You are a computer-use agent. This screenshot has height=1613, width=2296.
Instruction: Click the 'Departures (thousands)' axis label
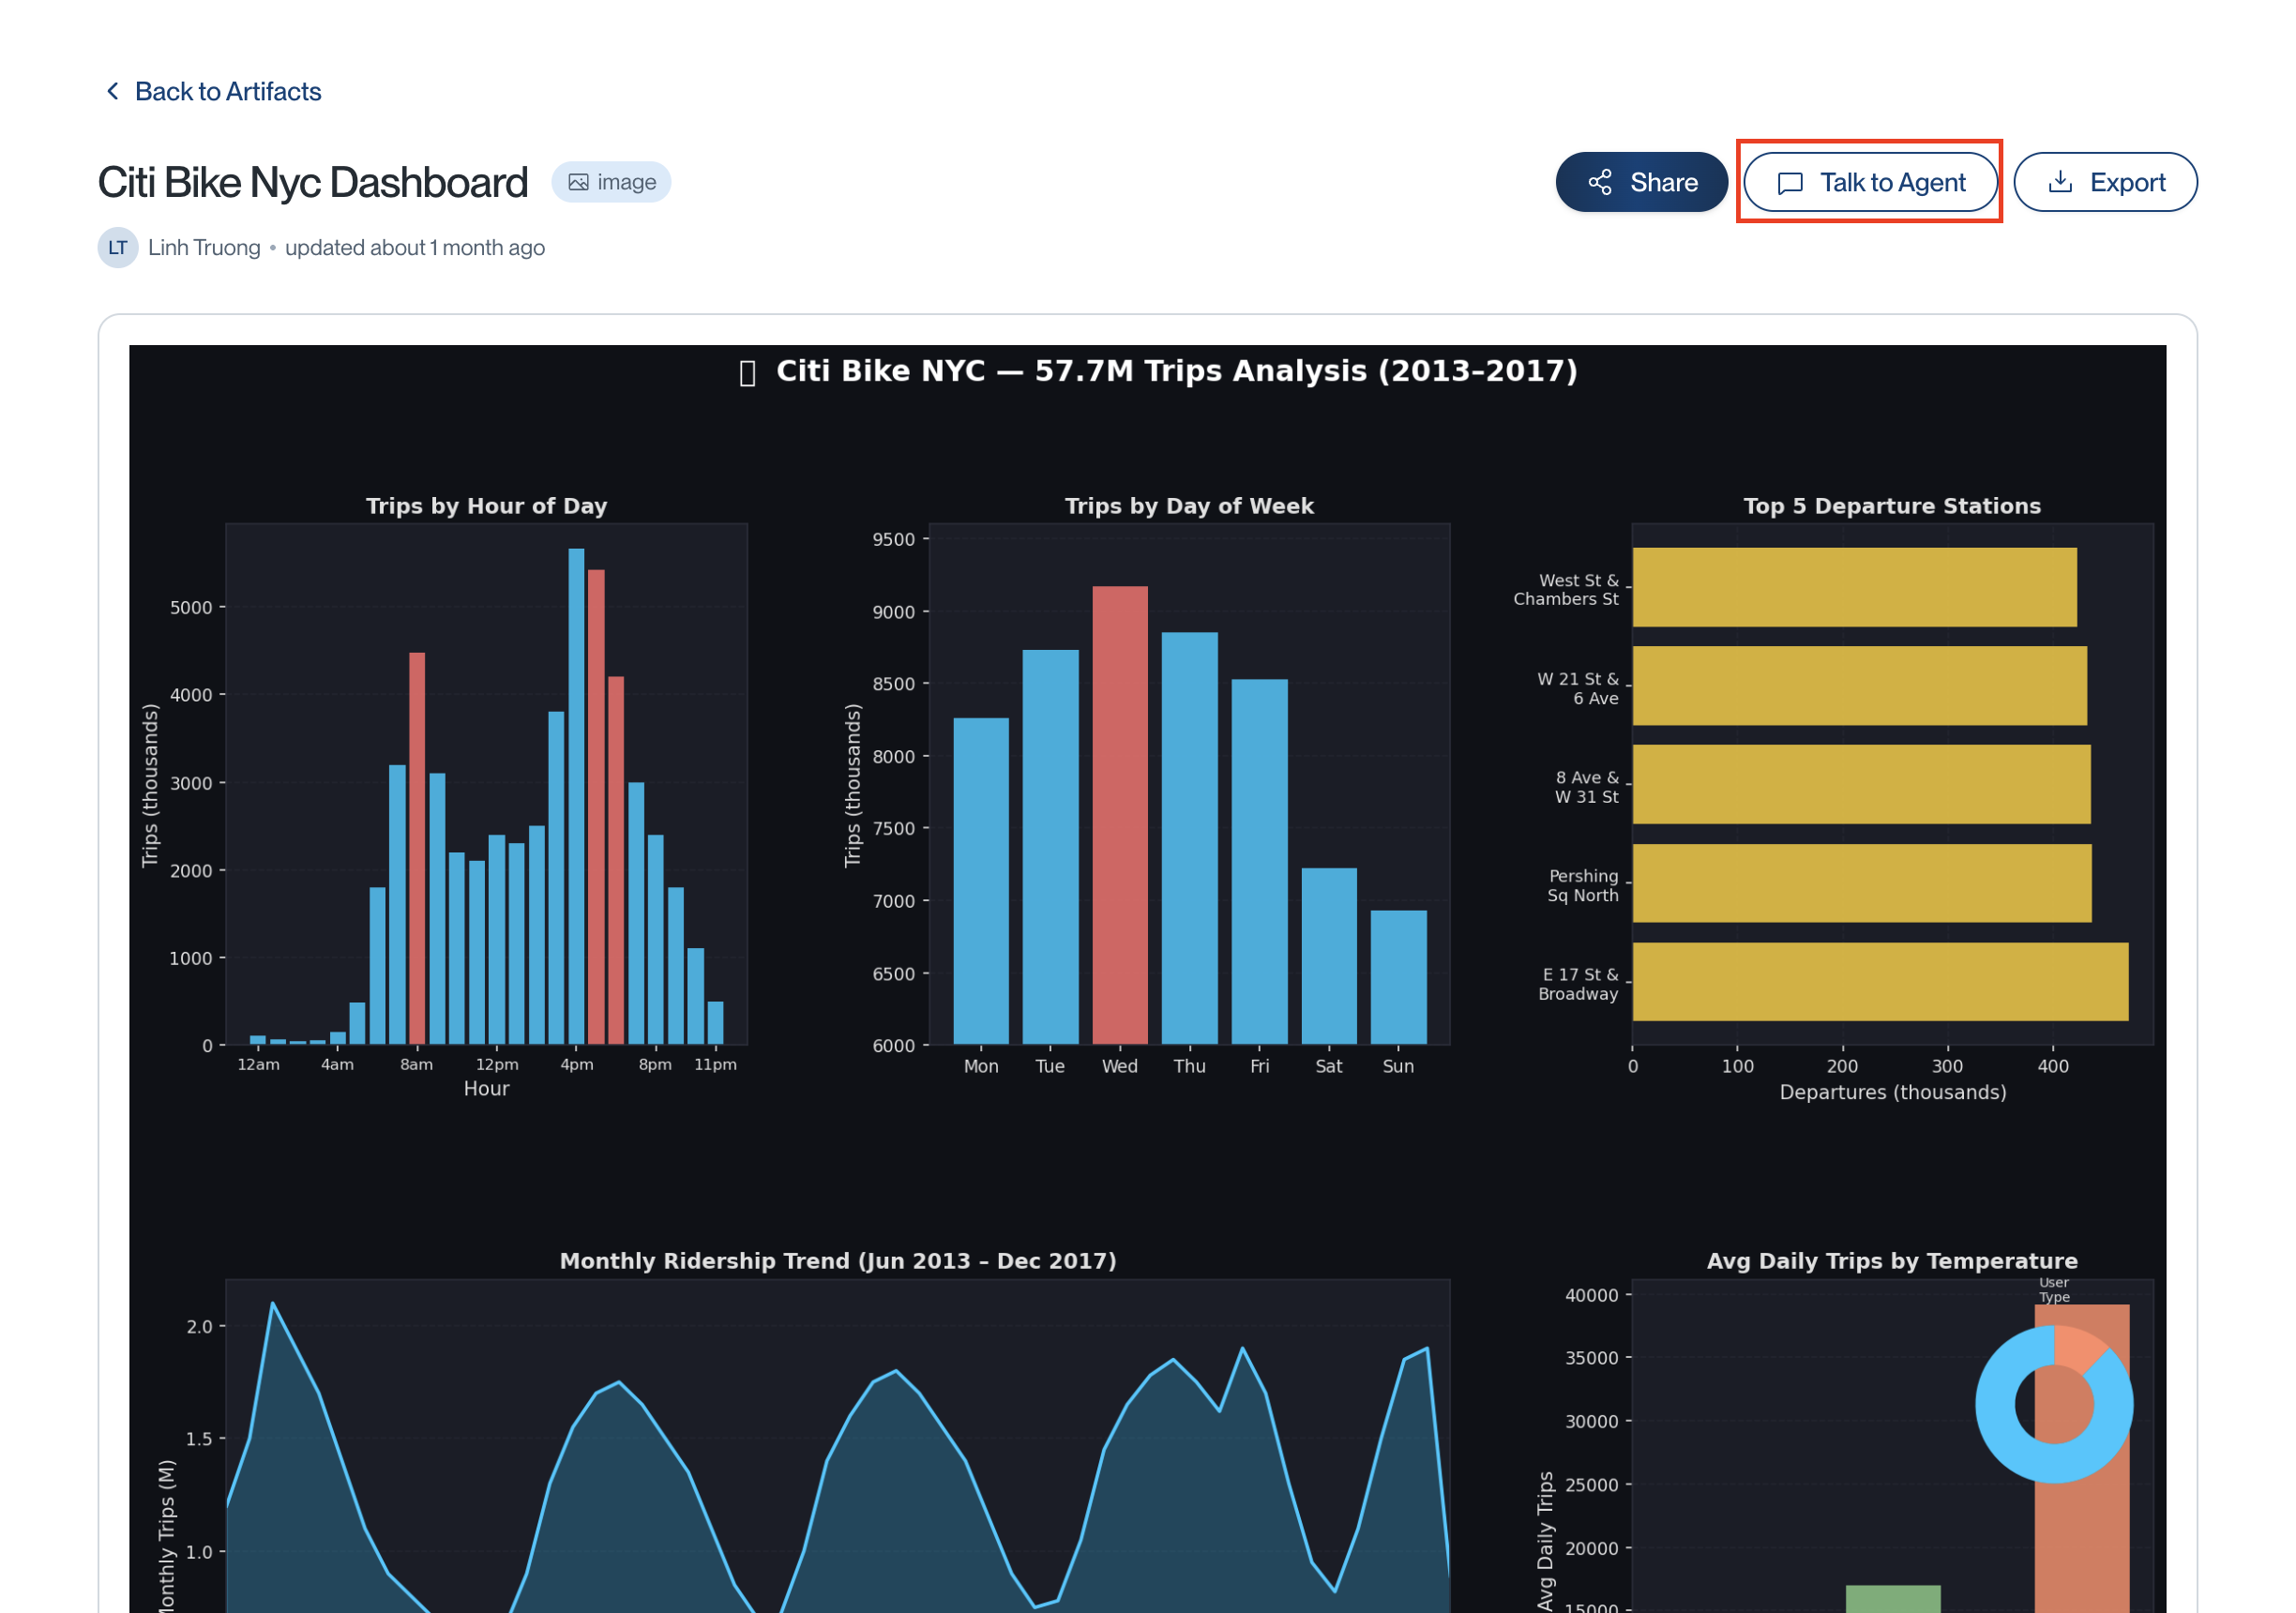click(1893, 1093)
